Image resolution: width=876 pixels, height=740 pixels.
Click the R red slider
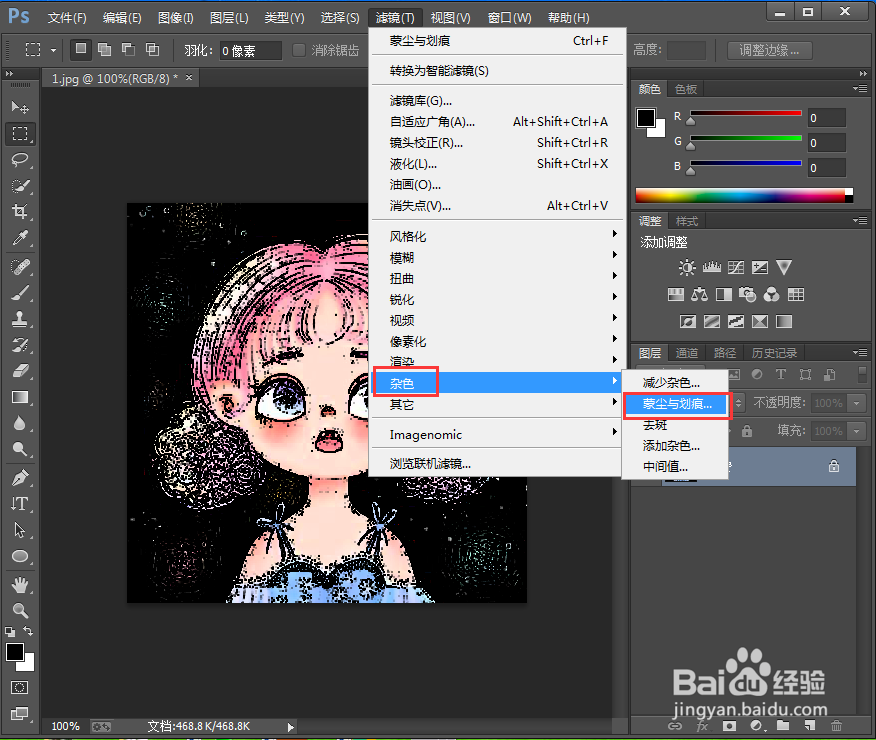point(746,117)
